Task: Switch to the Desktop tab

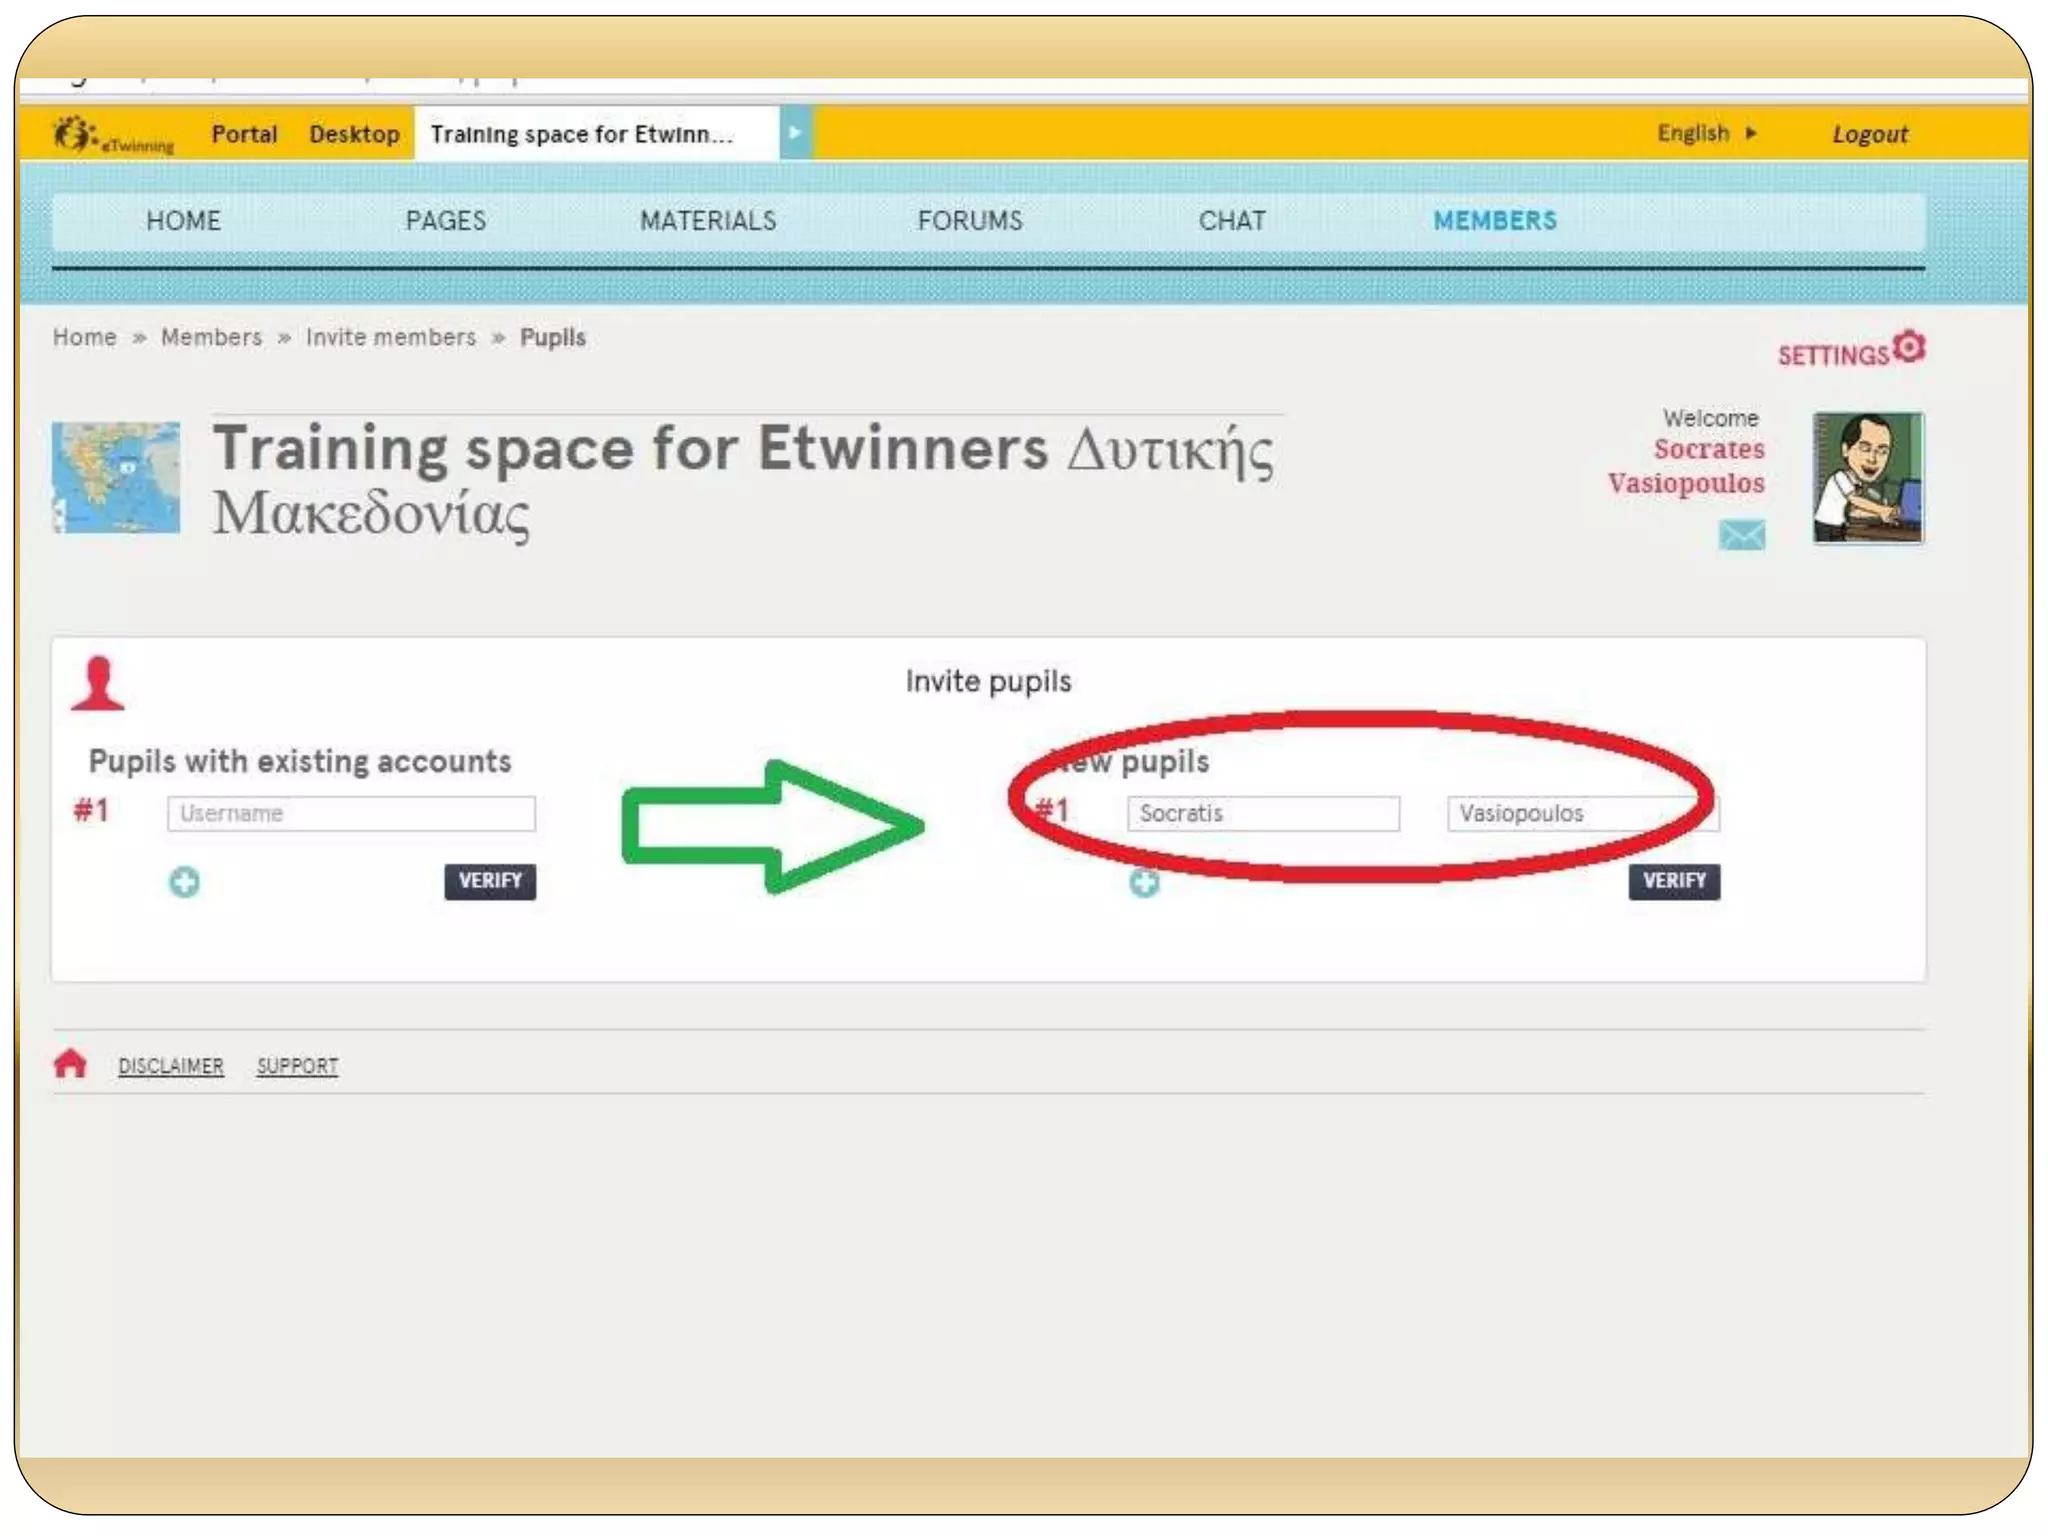Action: (354, 134)
